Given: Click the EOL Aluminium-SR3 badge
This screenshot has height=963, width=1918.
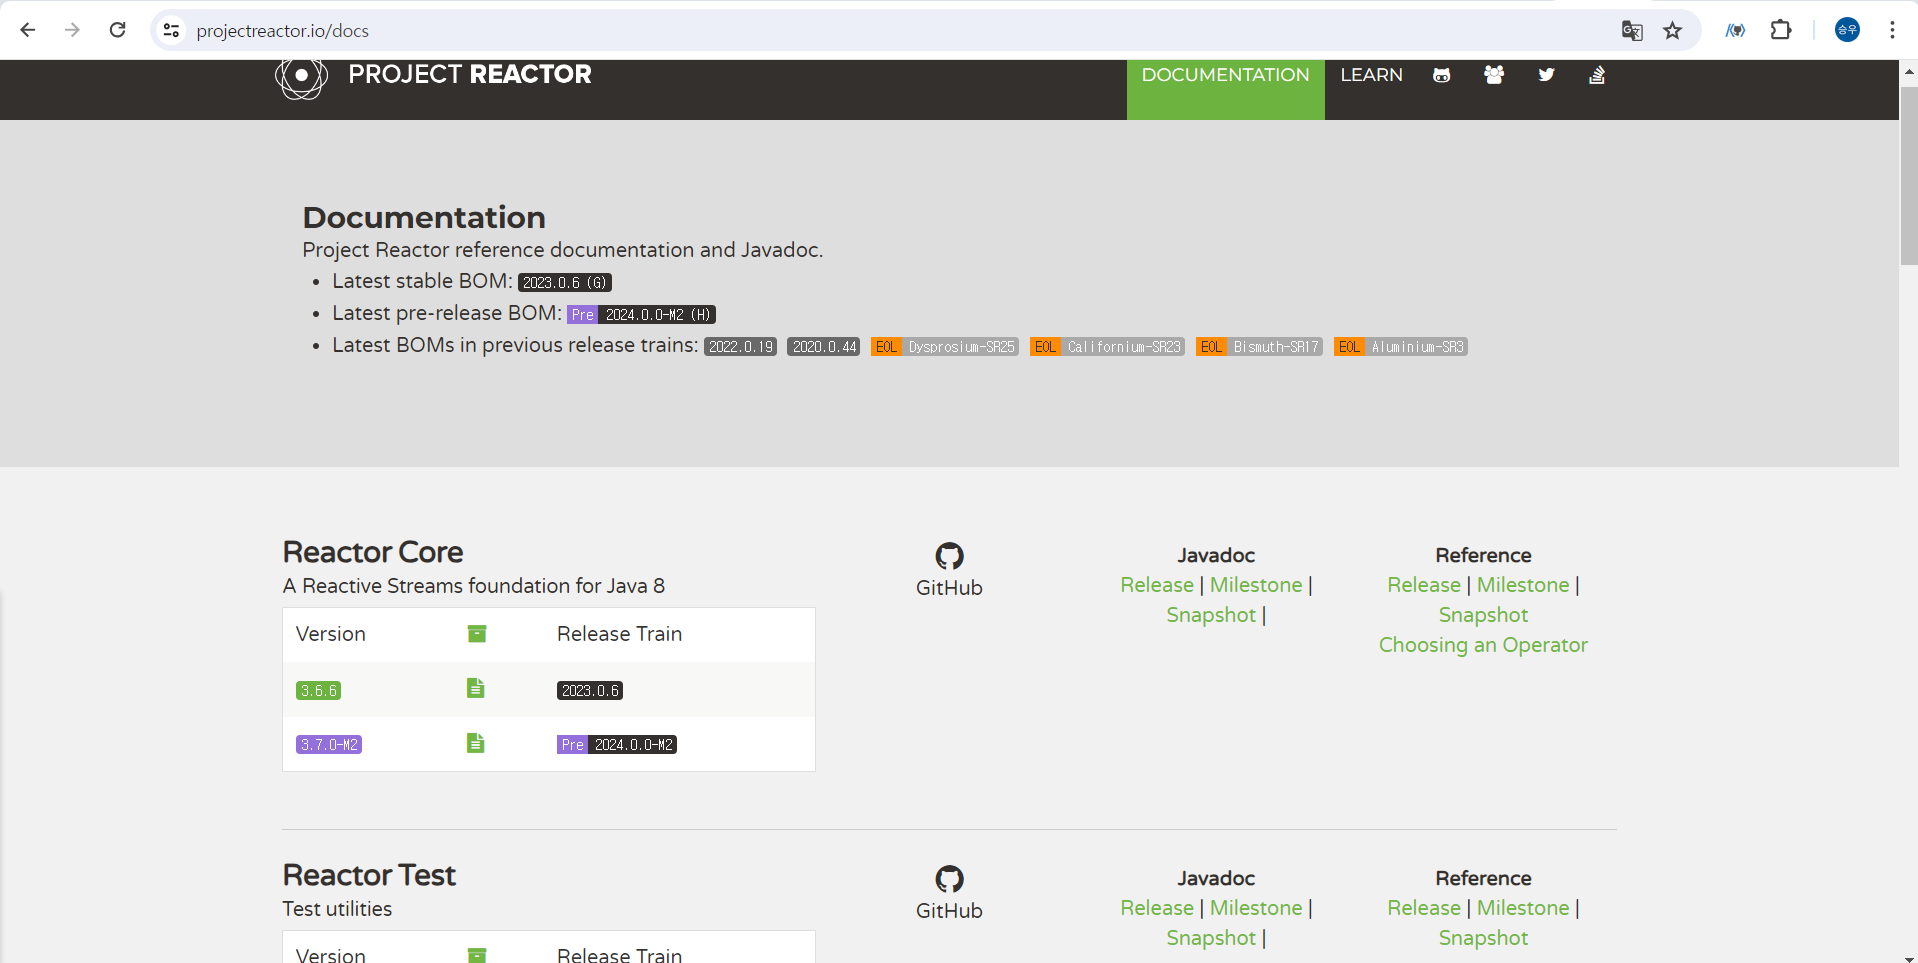Looking at the screenshot, I should 1401,347.
